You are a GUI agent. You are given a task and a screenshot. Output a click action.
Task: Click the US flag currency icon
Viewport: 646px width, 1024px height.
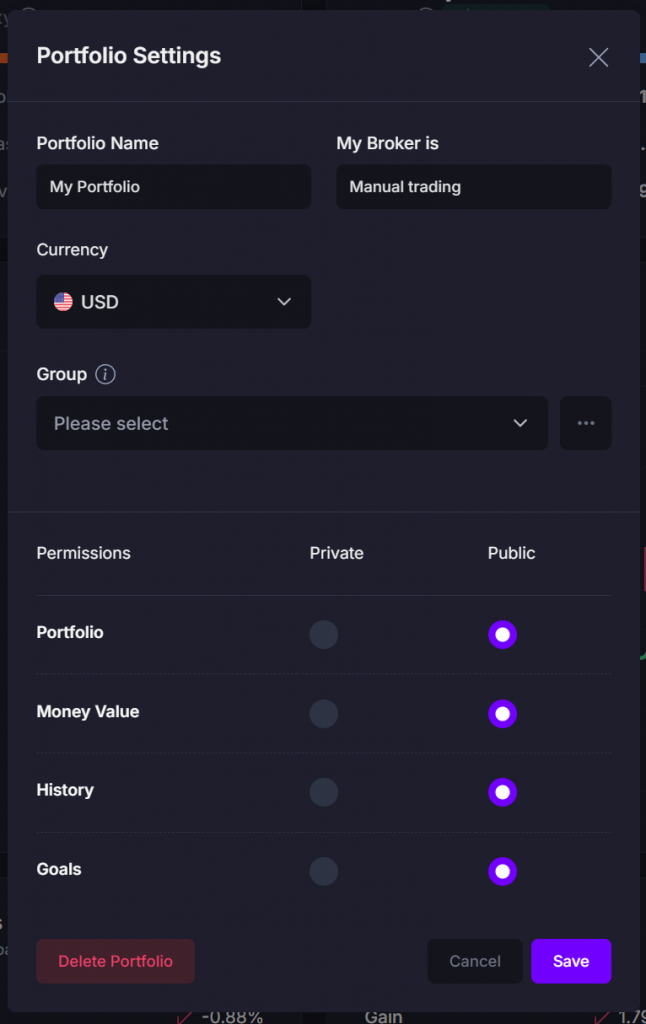click(x=63, y=302)
